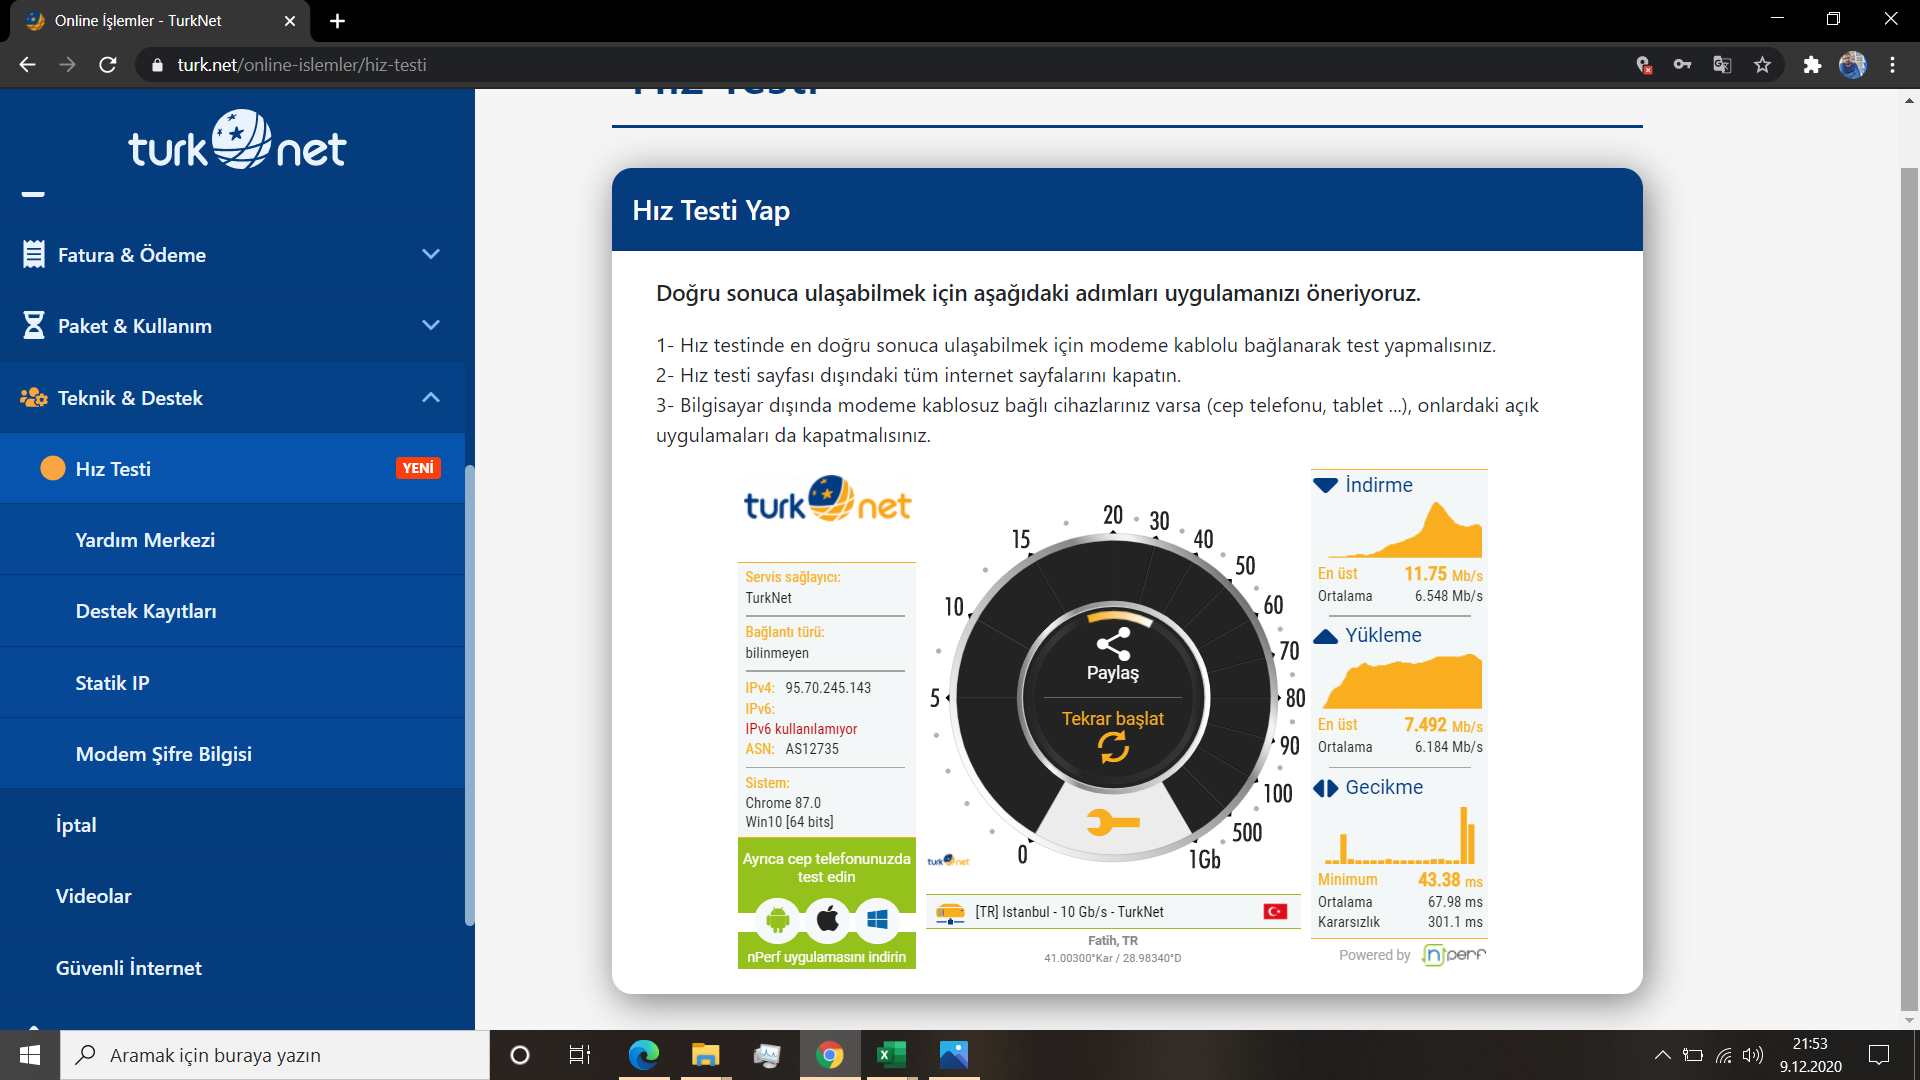The height and width of the screenshot is (1080, 1920).
Task: Click the sidebar scrollbar
Action: [469, 695]
